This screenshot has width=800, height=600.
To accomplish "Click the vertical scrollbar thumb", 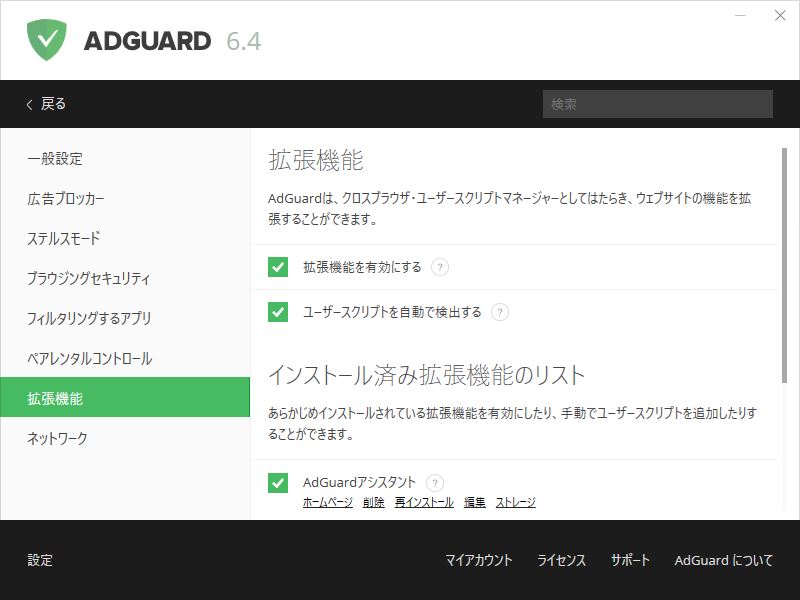I will click(784, 265).
